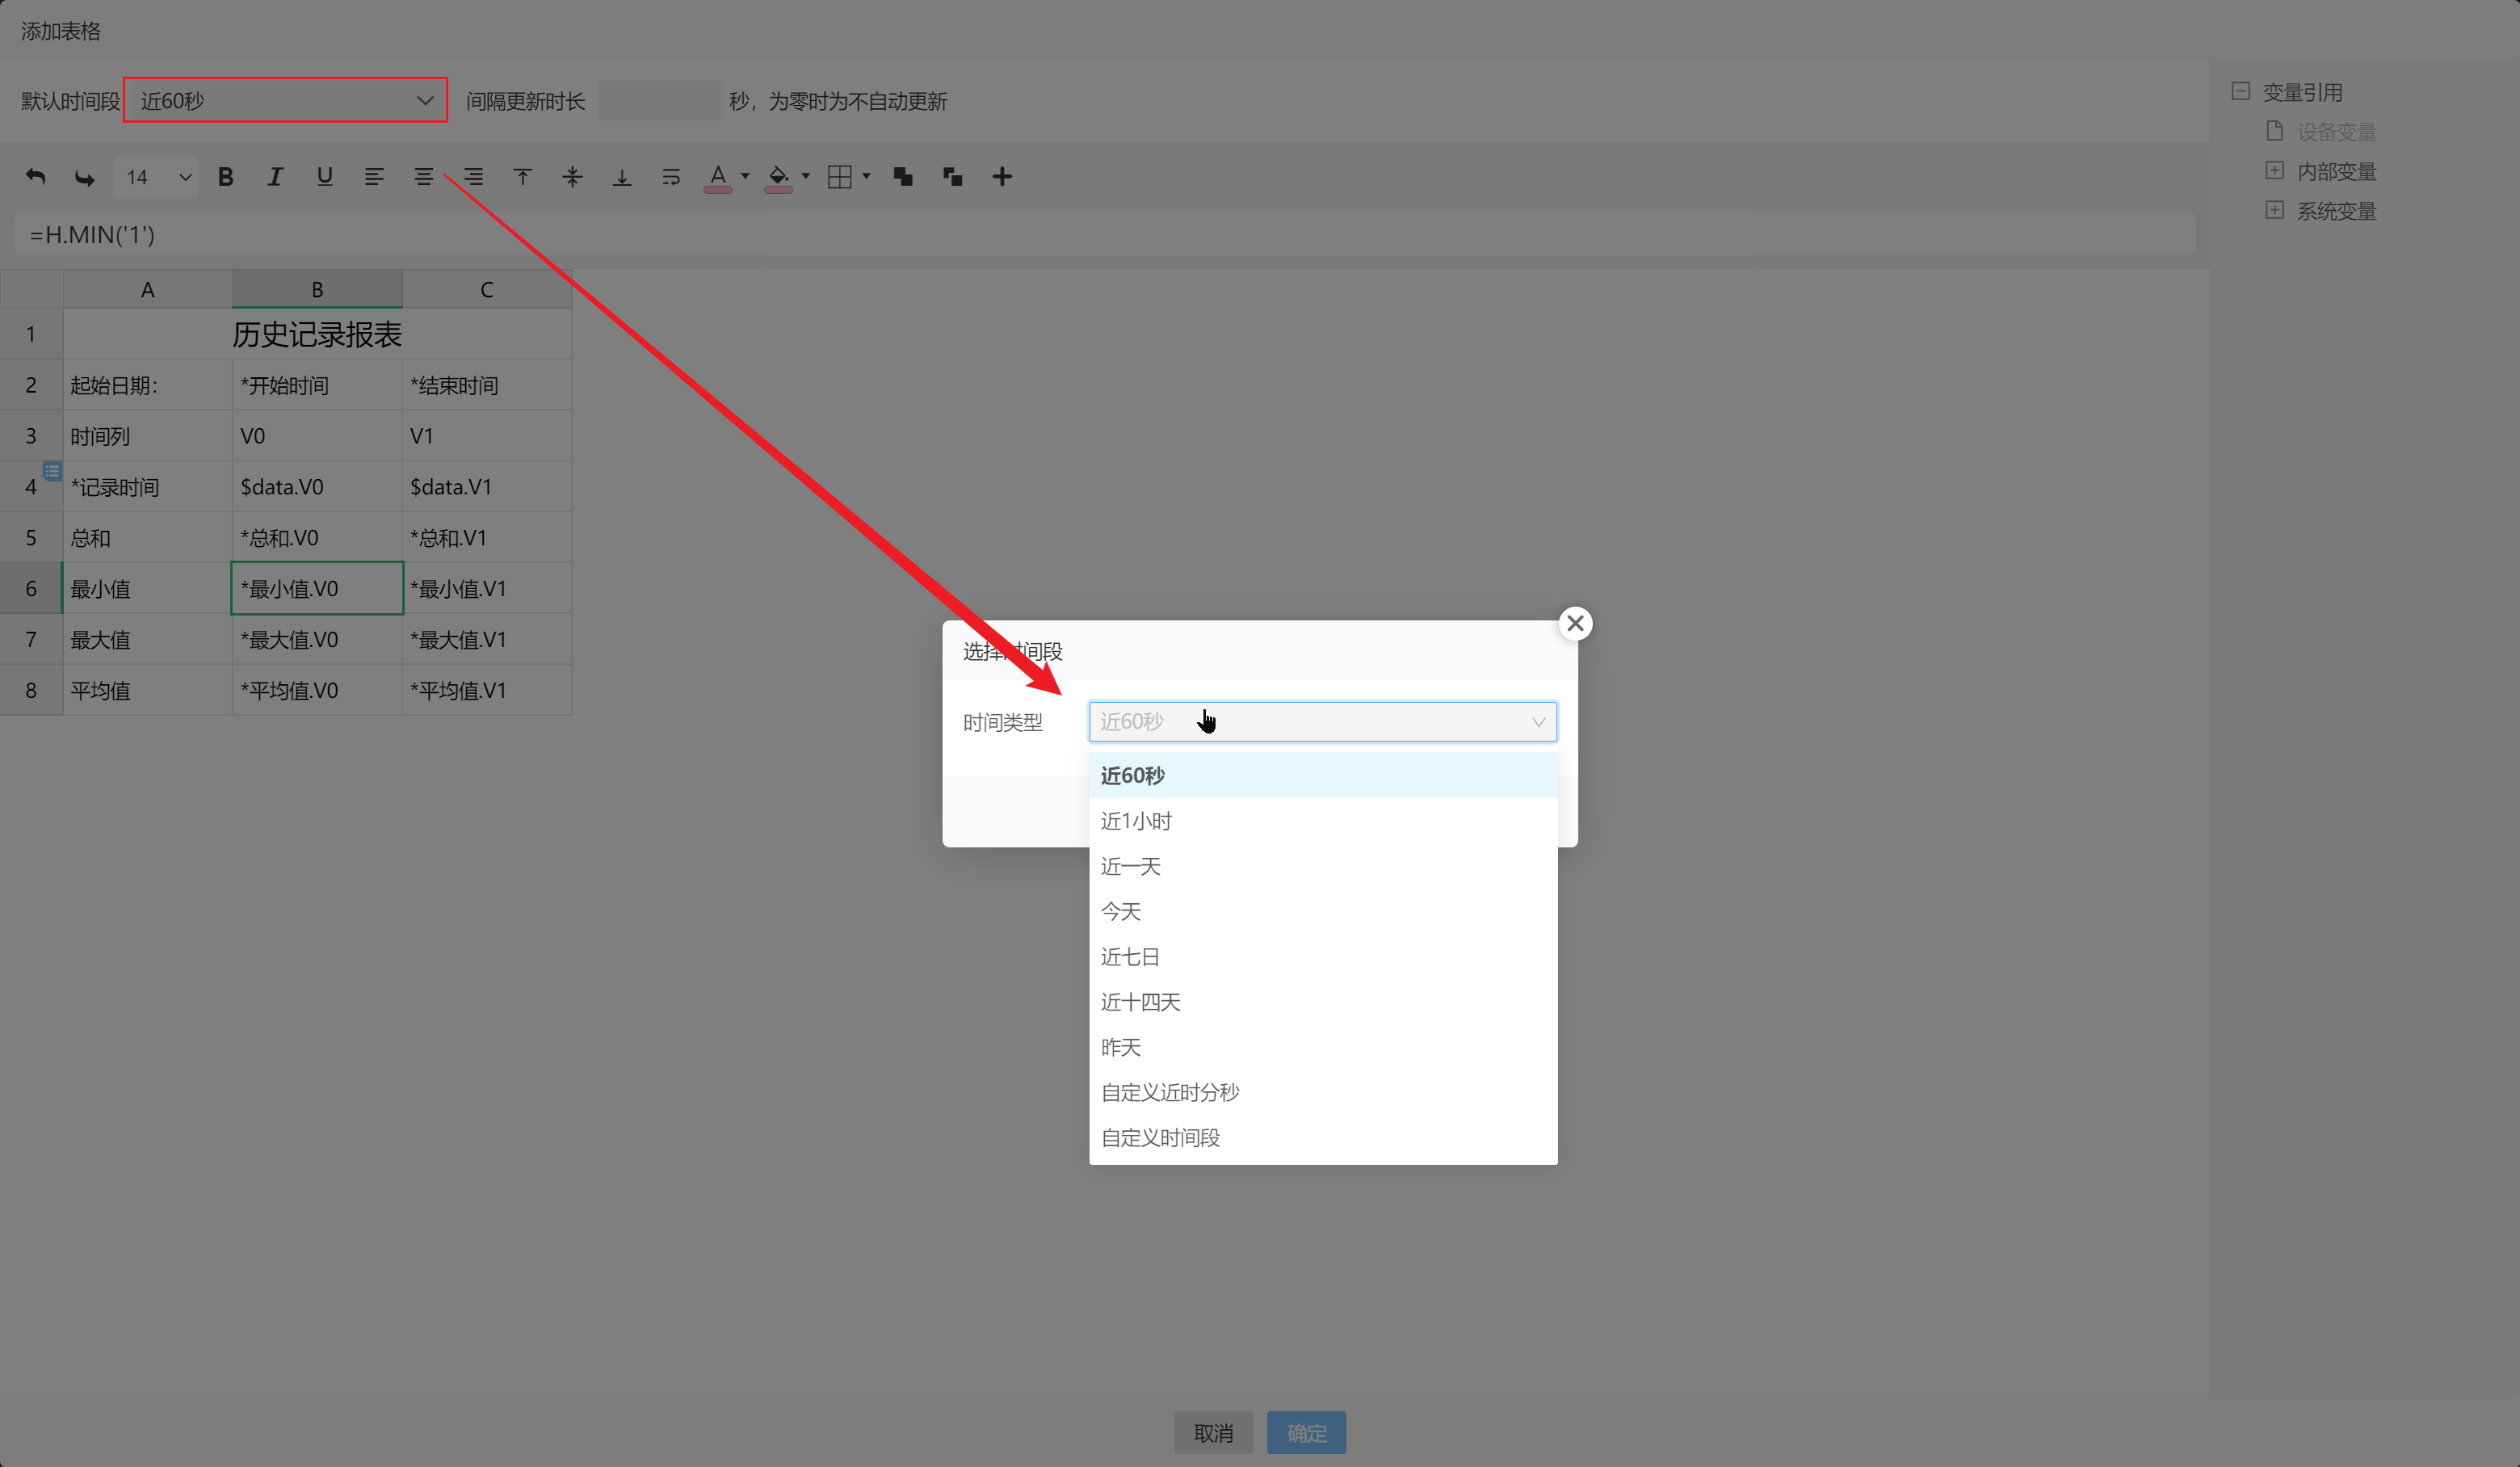Toggle text wrap icon

coord(671,177)
